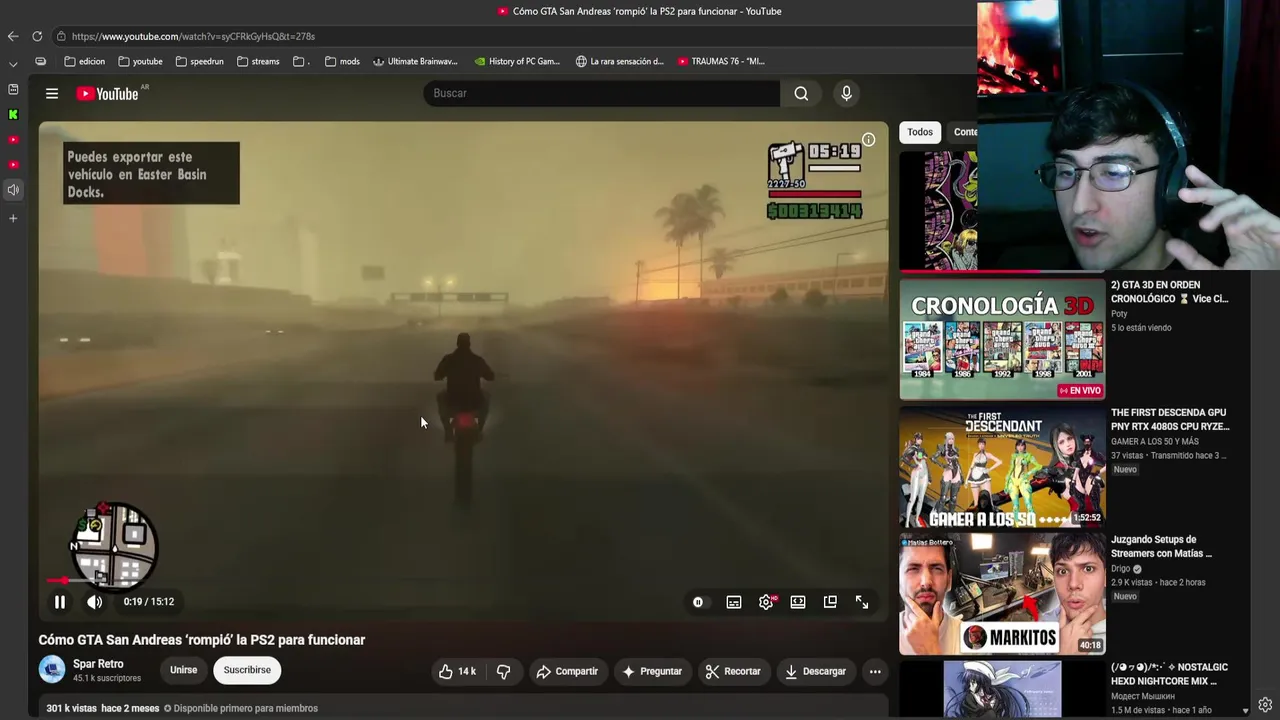1280x720 pixels.
Task: Toggle subtitles in the player
Action: tap(734, 602)
